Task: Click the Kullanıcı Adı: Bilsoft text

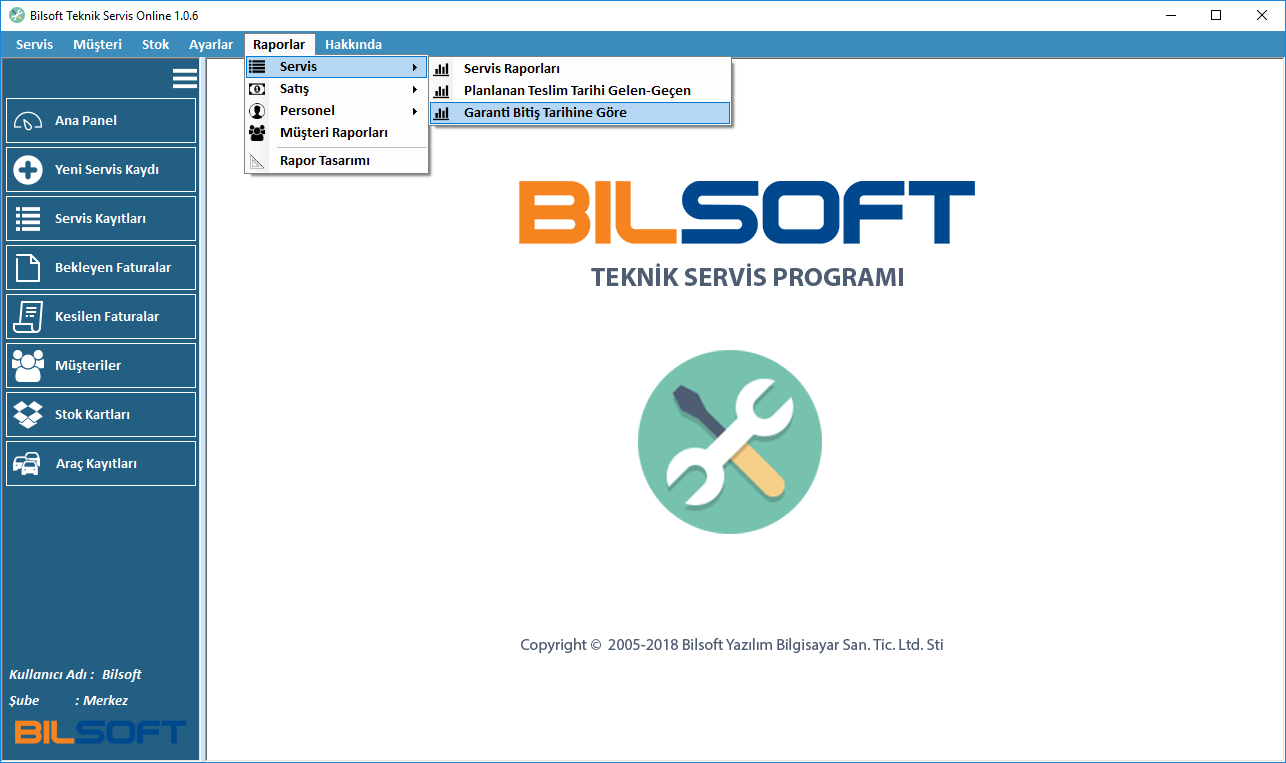Action: click(x=75, y=675)
